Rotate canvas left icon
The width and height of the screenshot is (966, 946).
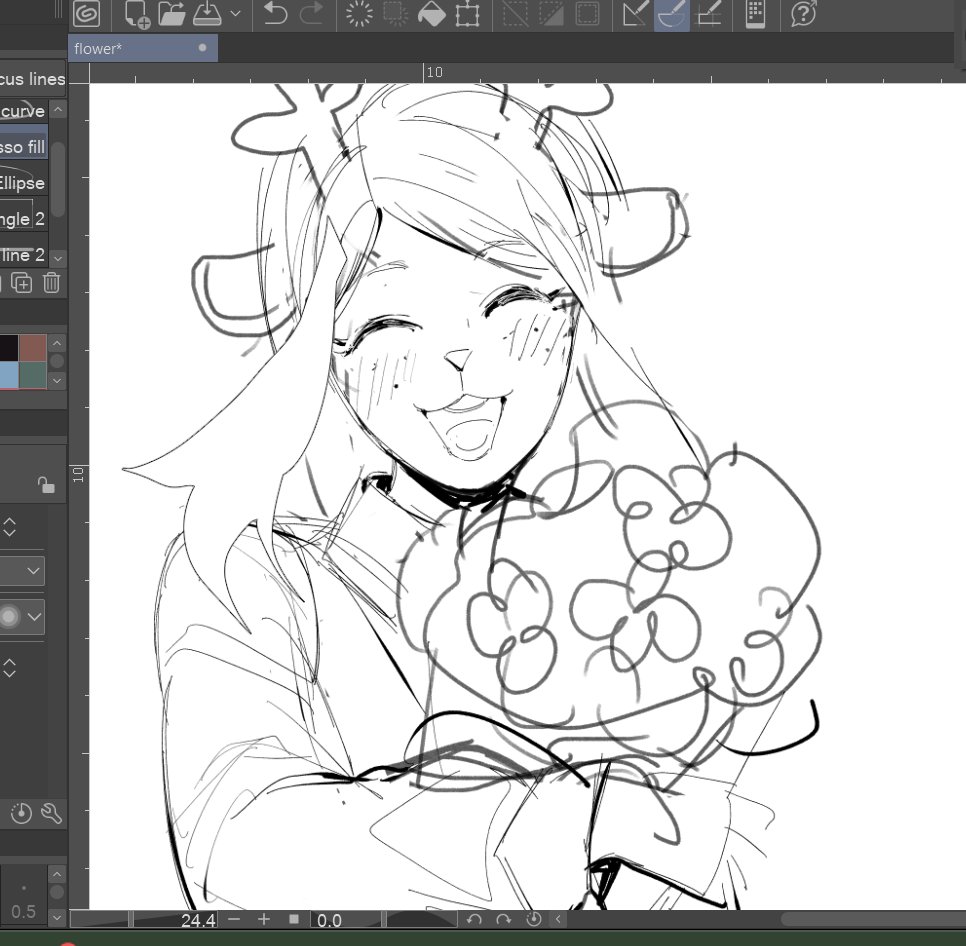coord(474,919)
